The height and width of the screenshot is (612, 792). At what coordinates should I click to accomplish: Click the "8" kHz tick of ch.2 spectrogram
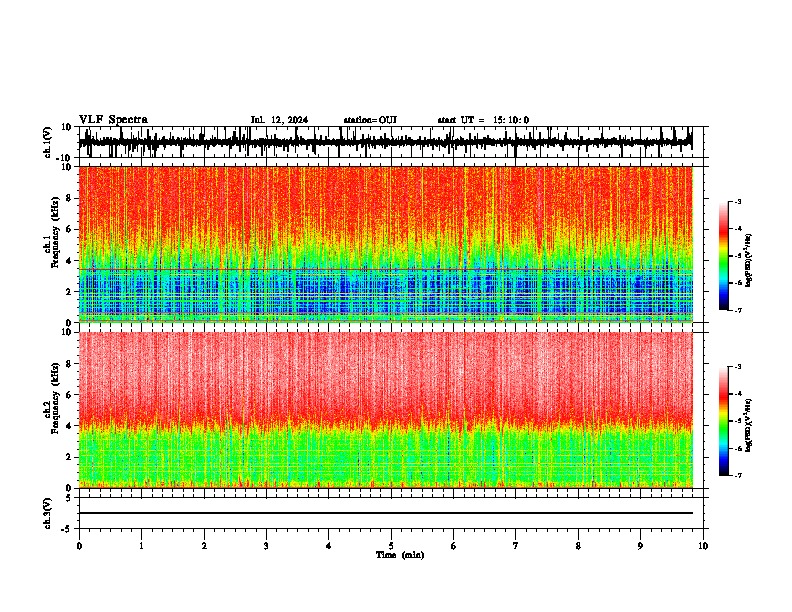pyautogui.click(x=69, y=364)
